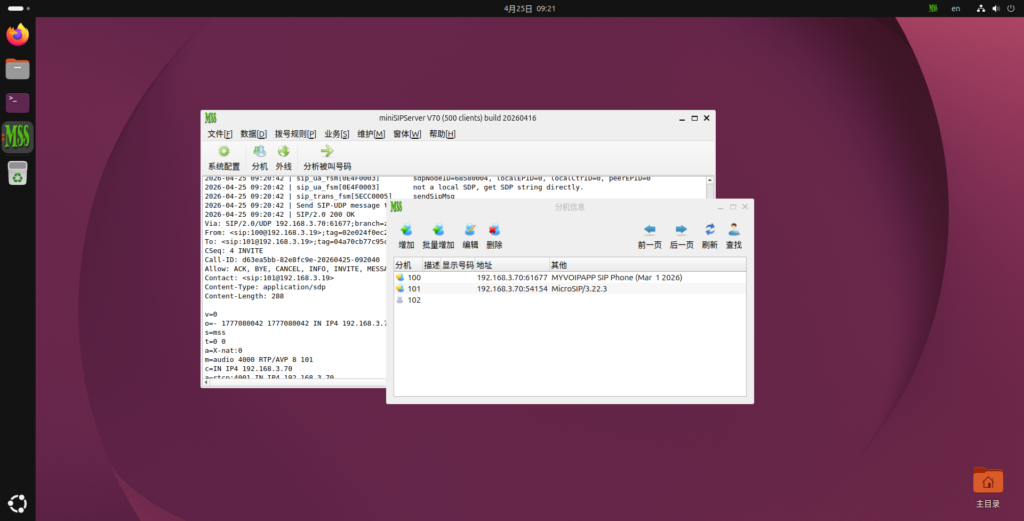Screen dimensions: 1024x521
Task: Open 文件[F] menu
Action: tap(219, 134)
